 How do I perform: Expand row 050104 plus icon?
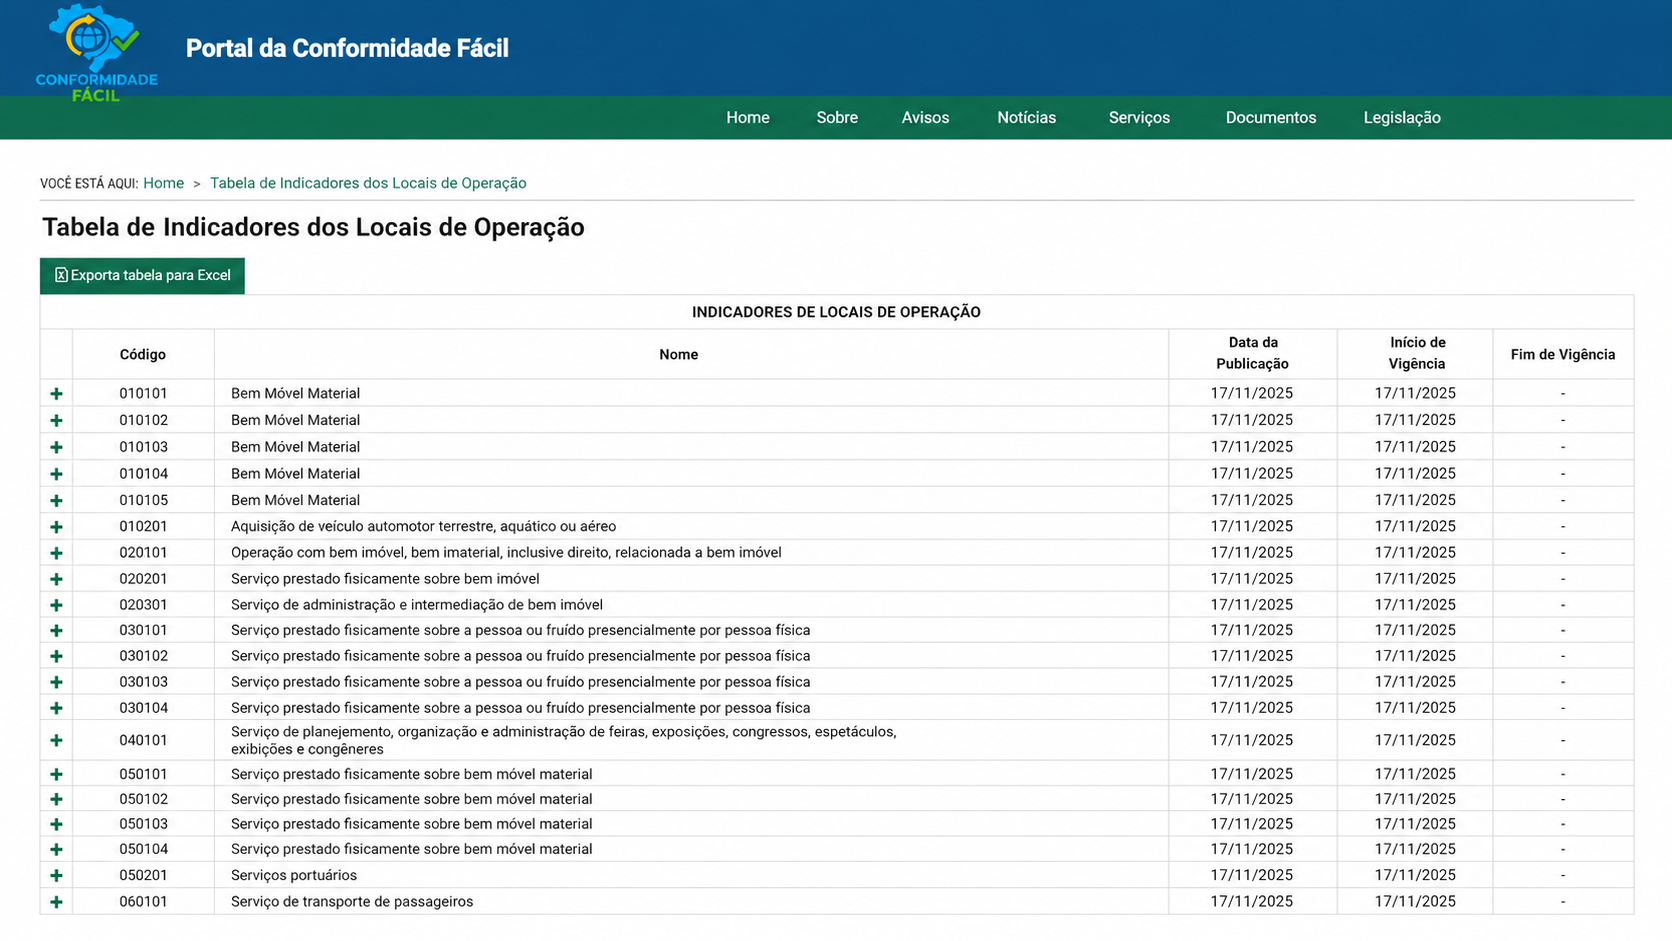(56, 849)
